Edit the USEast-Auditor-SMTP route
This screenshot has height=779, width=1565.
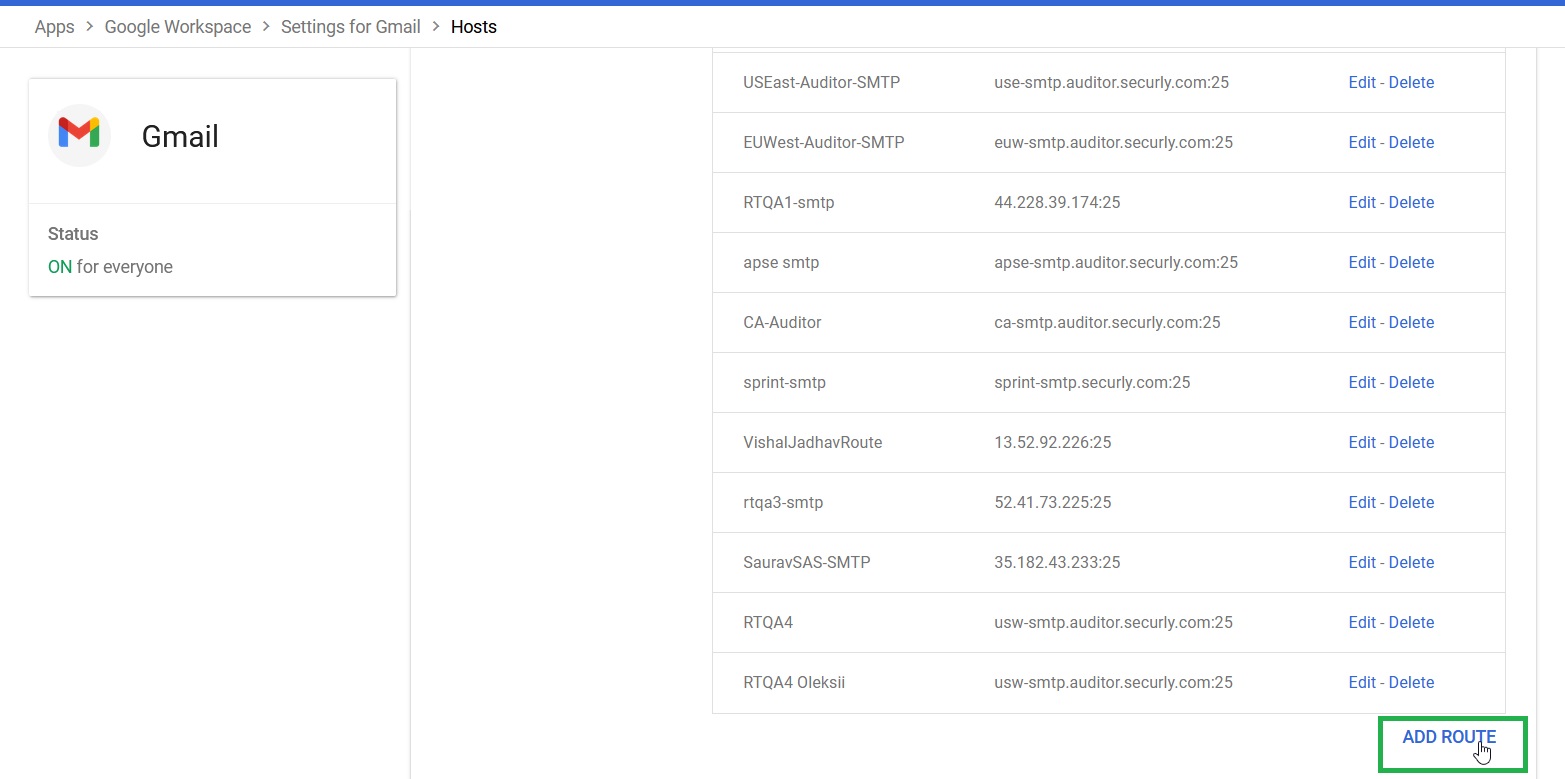click(x=1361, y=83)
